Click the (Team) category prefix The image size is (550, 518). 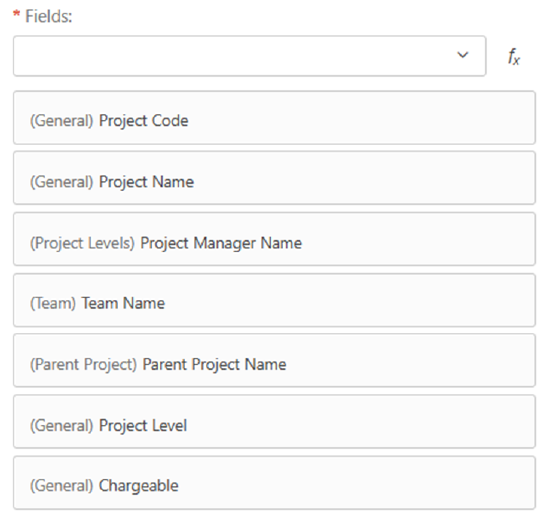pos(53,303)
